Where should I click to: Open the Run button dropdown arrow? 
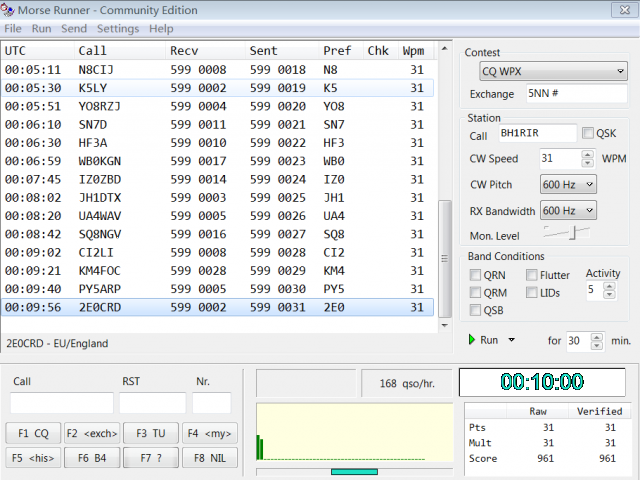511,340
